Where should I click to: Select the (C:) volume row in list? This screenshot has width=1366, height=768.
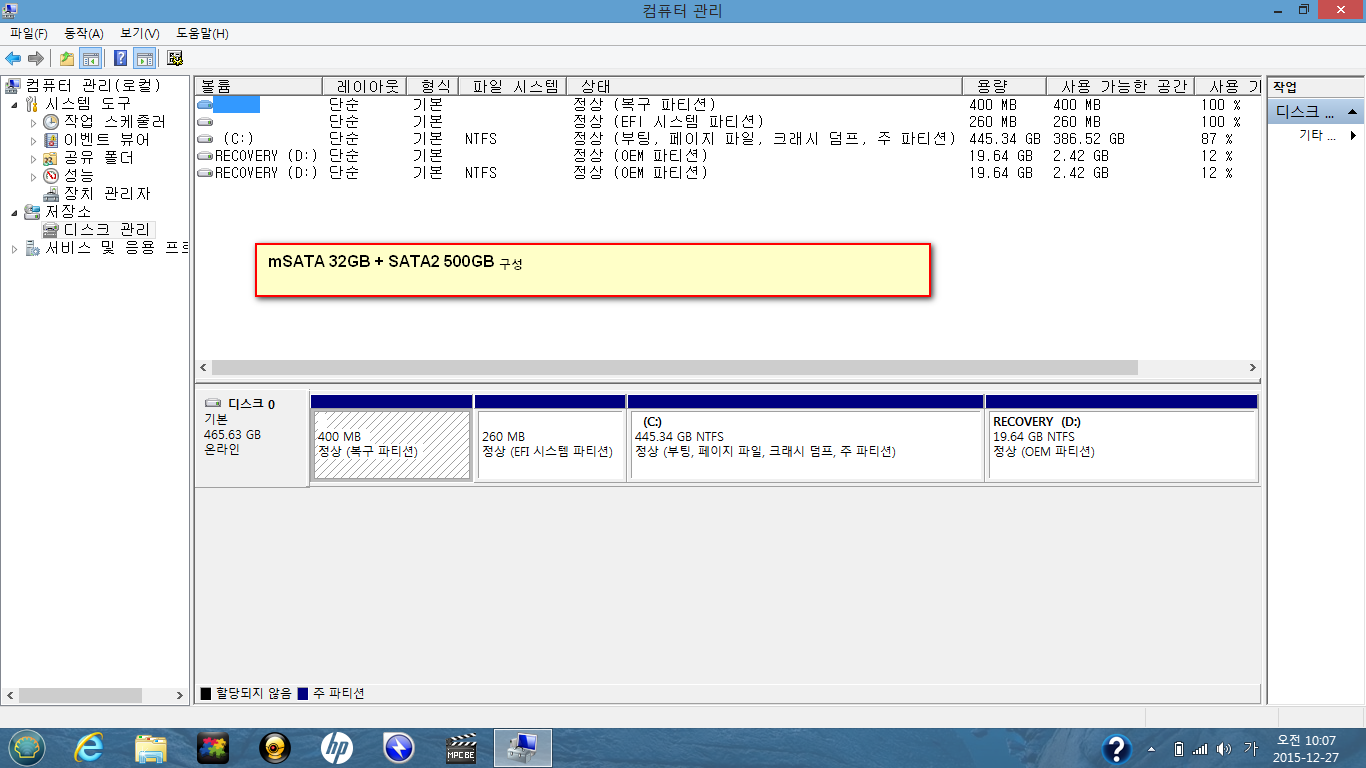tap(727, 139)
